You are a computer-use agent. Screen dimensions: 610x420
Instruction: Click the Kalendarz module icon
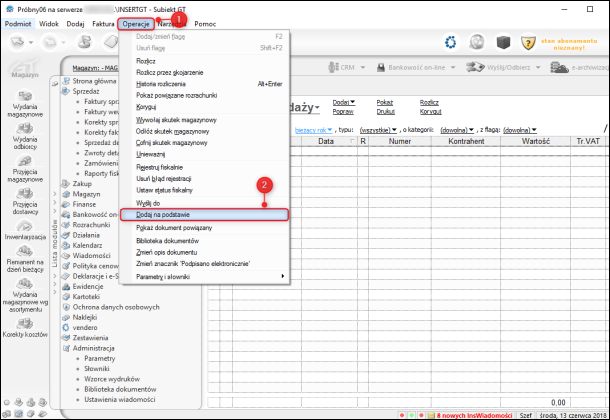(x=66, y=245)
